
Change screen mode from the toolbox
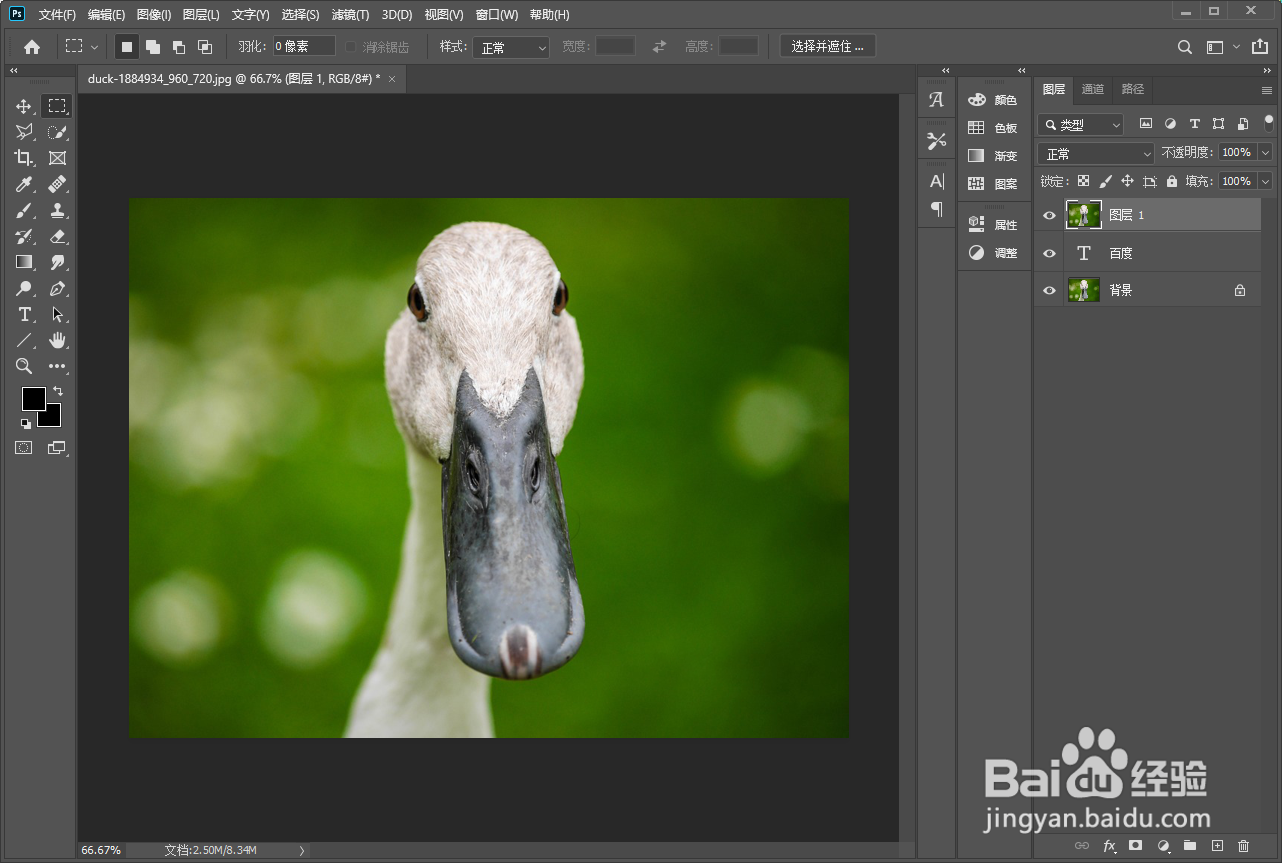[x=57, y=448]
